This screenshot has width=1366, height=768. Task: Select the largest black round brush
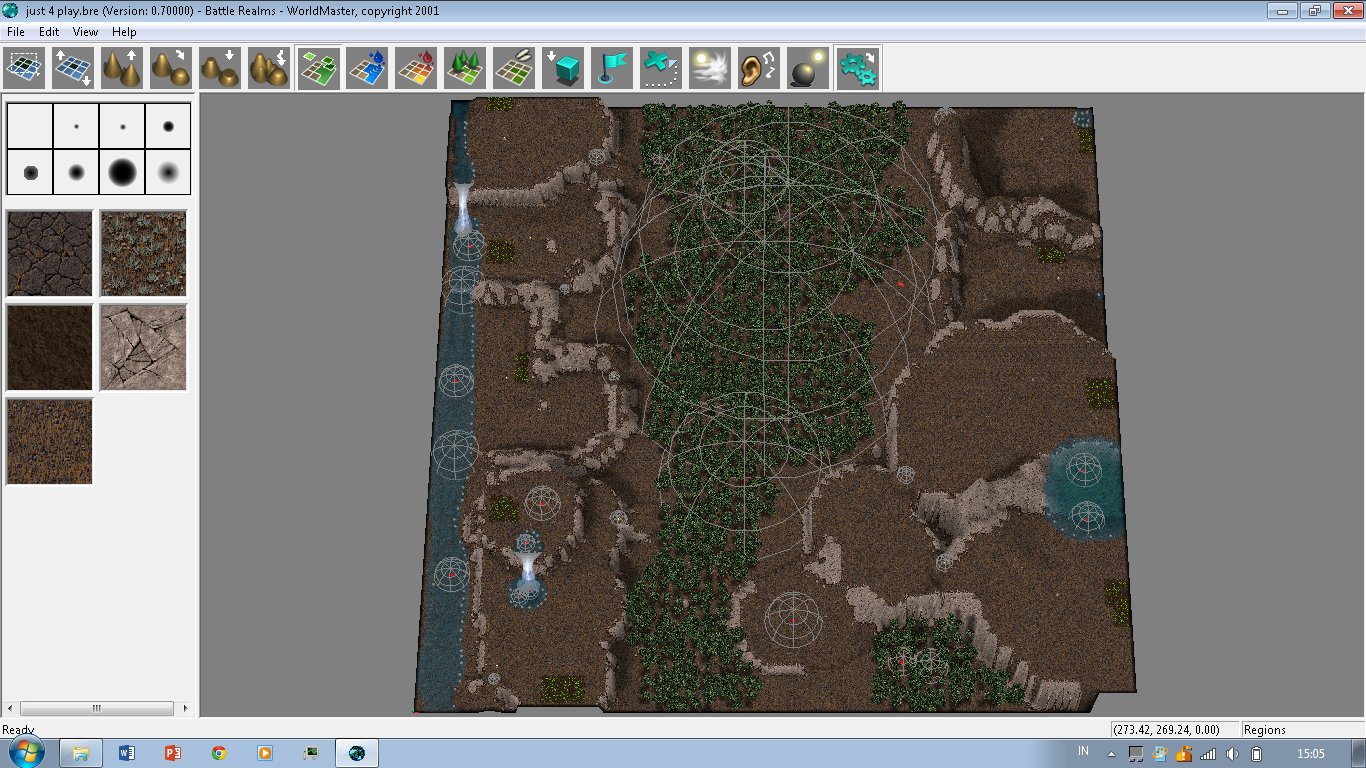click(x=122, y=172)
